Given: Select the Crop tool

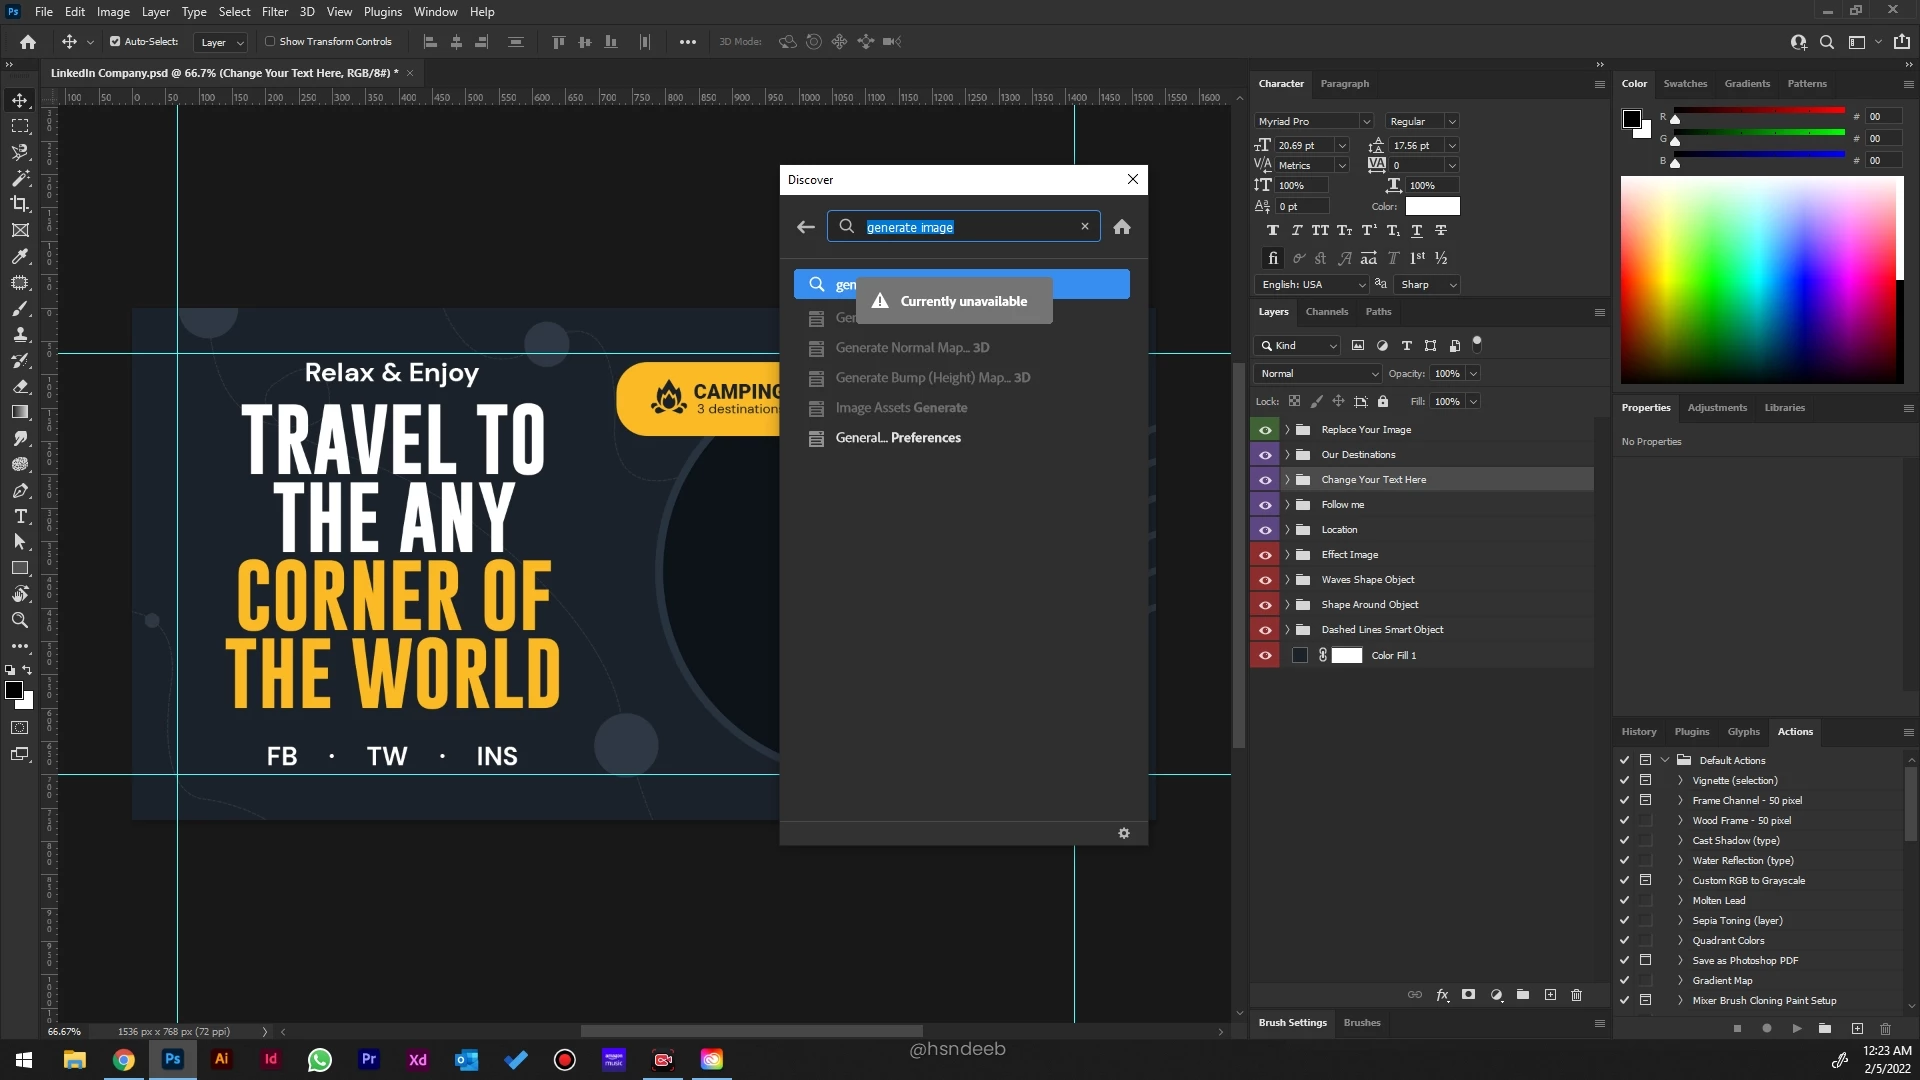Looking at the screenshot, I should pyautogui.click(x=20, y=204).
